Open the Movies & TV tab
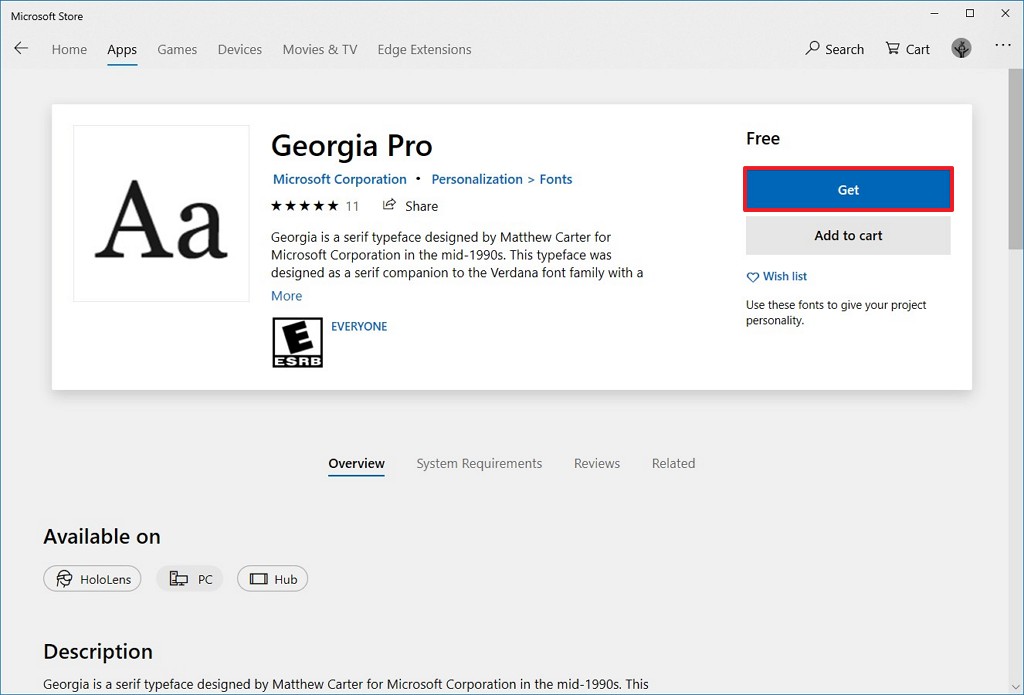 [320, 50]
